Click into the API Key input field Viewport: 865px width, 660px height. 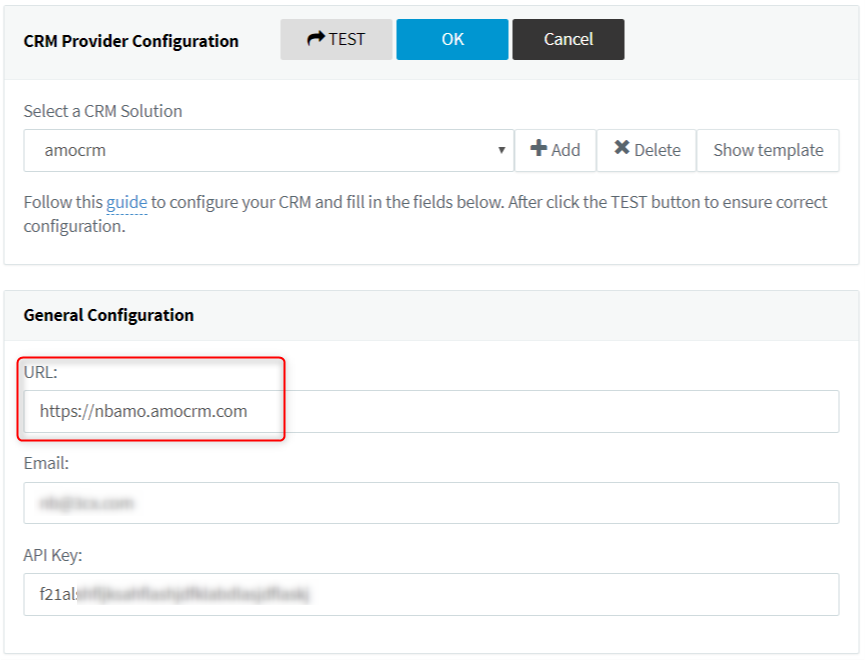click(430, 594)
